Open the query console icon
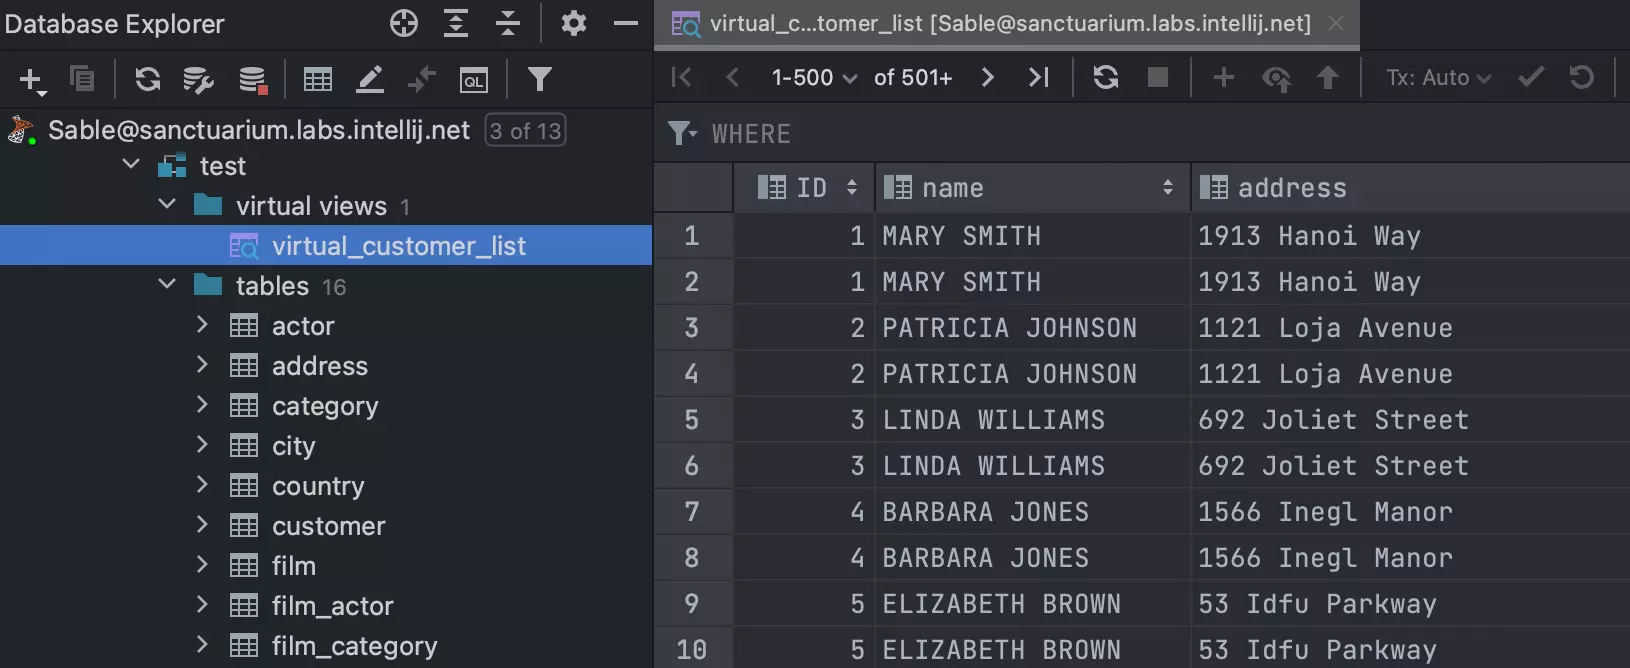 [x=473, y=80]
